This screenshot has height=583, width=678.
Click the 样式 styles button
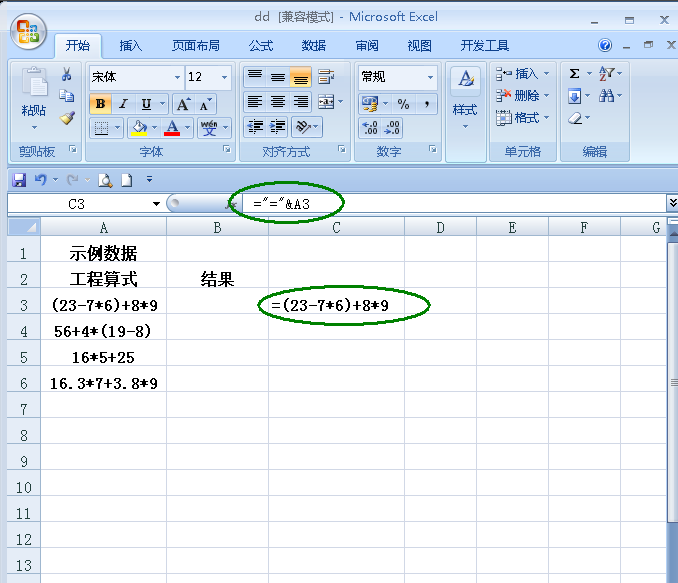point(465,100)
